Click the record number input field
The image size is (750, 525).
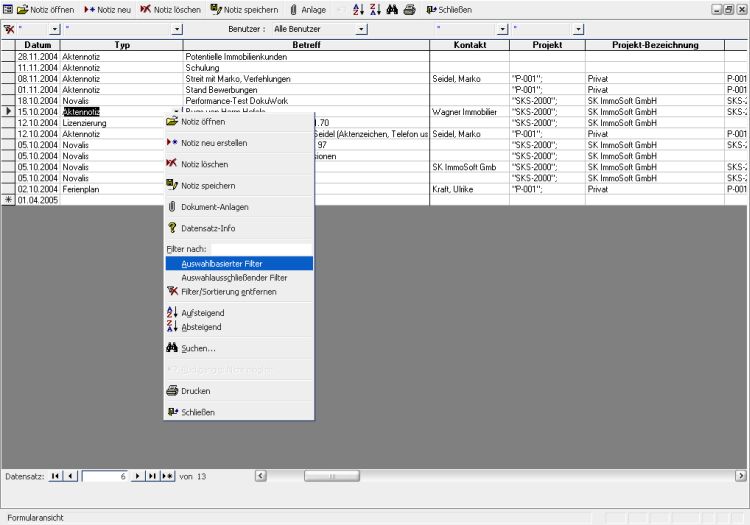(x=105, y=476)
